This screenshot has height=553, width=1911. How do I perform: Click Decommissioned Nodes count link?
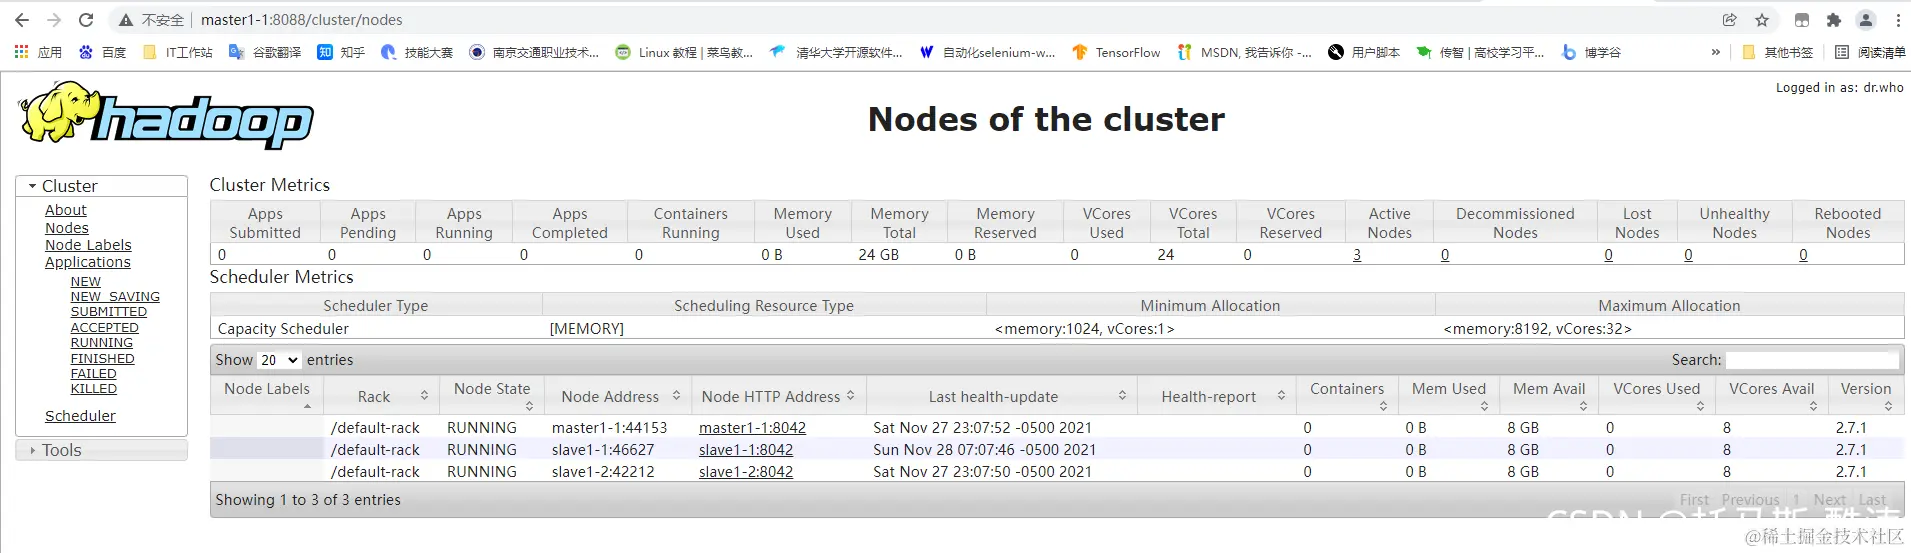1445,255
